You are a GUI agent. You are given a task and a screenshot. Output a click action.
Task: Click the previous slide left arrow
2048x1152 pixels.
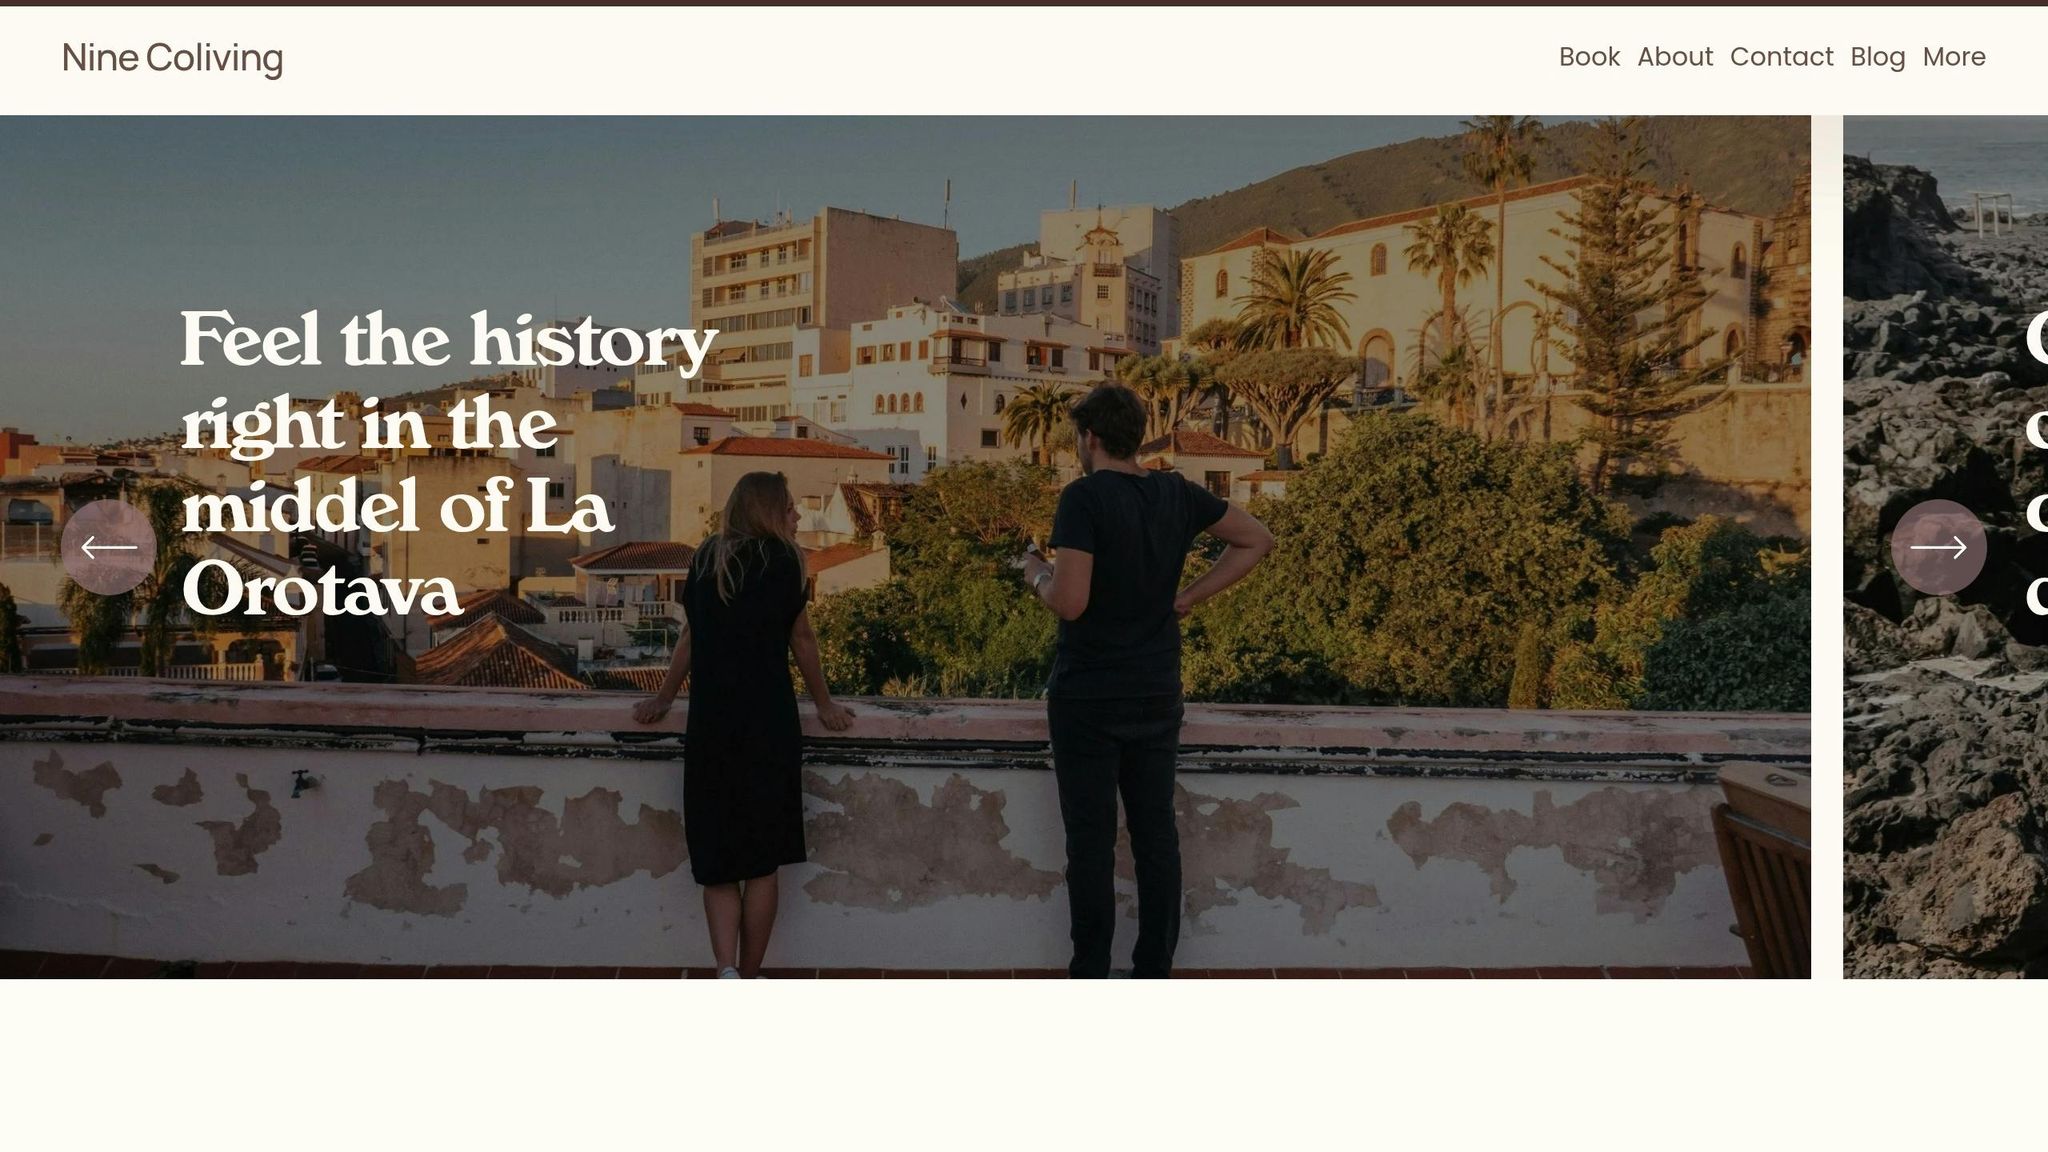108,547
